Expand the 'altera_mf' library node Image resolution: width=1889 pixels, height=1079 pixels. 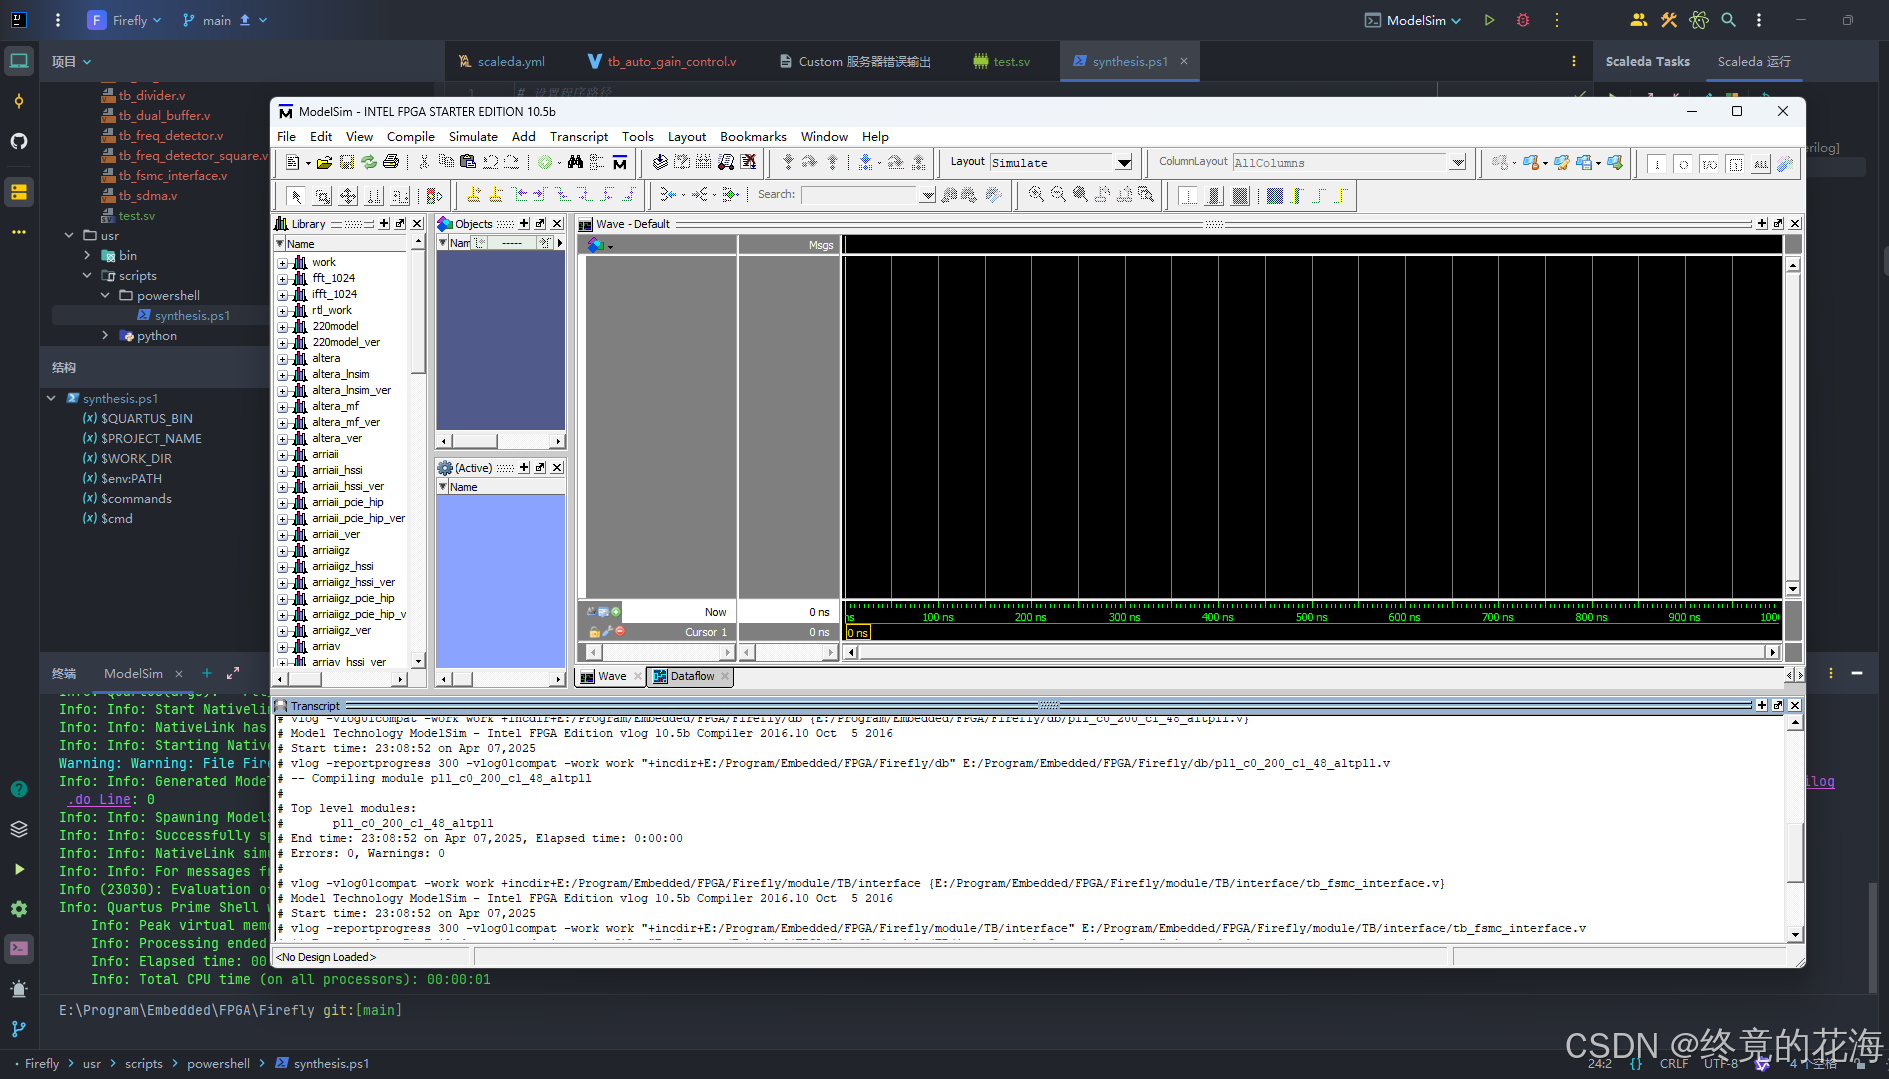pos(283,407)
